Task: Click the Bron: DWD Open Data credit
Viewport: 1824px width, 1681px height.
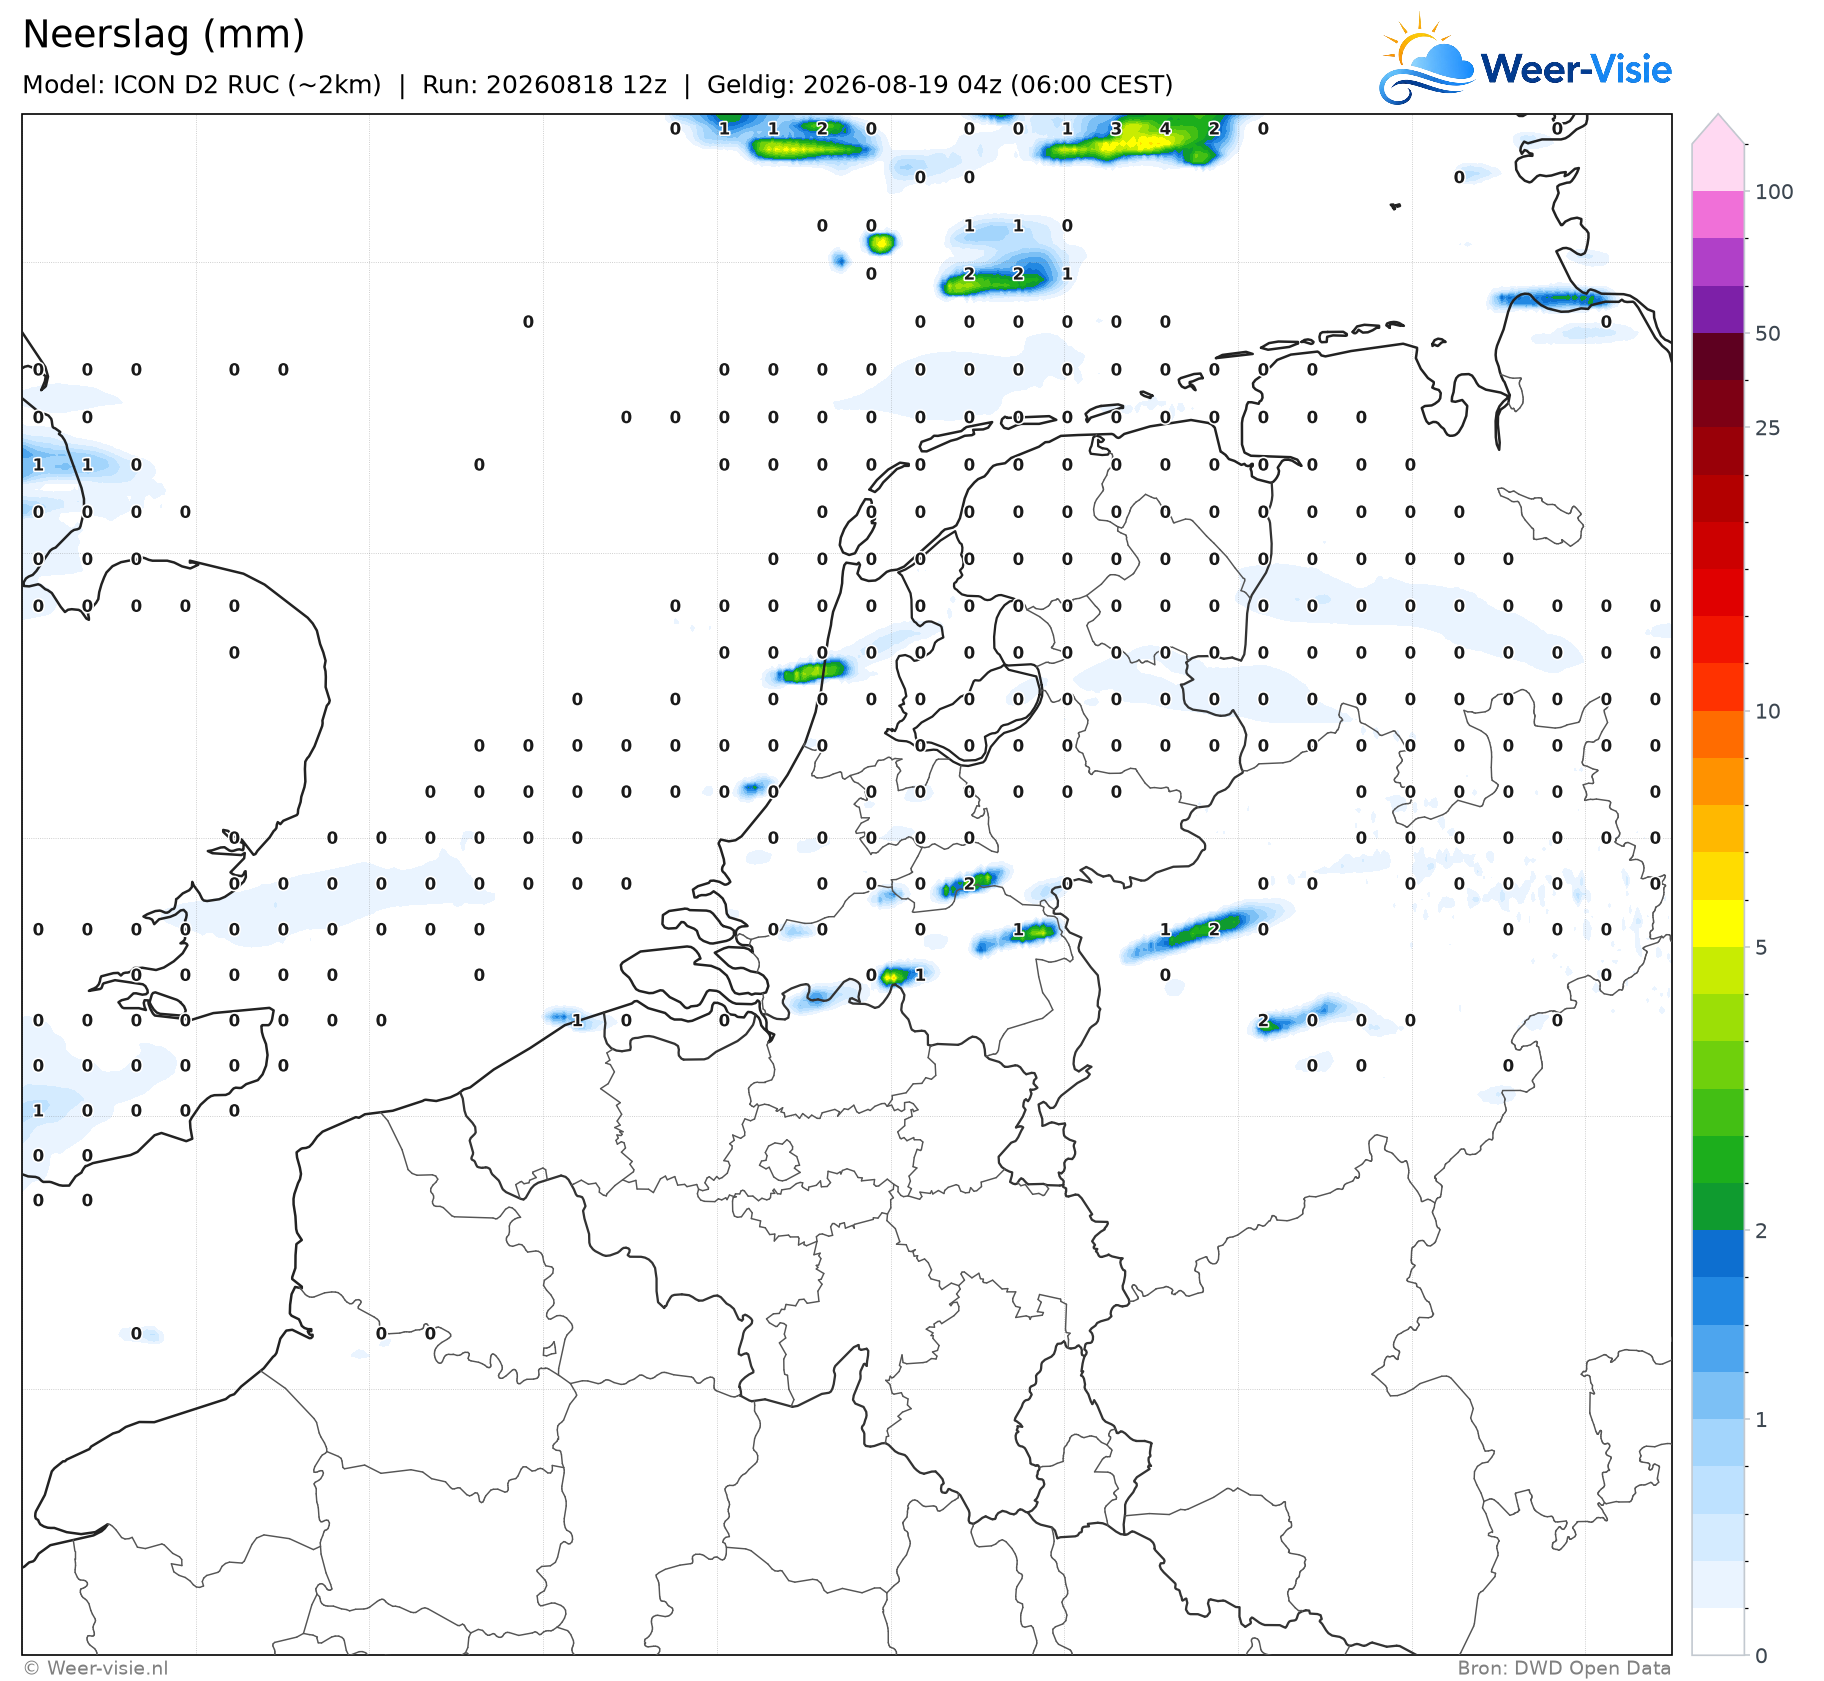Action: pos(1564,1668)
